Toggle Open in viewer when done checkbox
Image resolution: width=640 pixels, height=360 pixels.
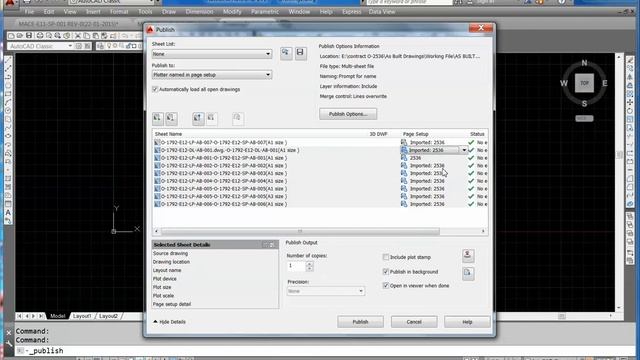click(x=385, y=286)
